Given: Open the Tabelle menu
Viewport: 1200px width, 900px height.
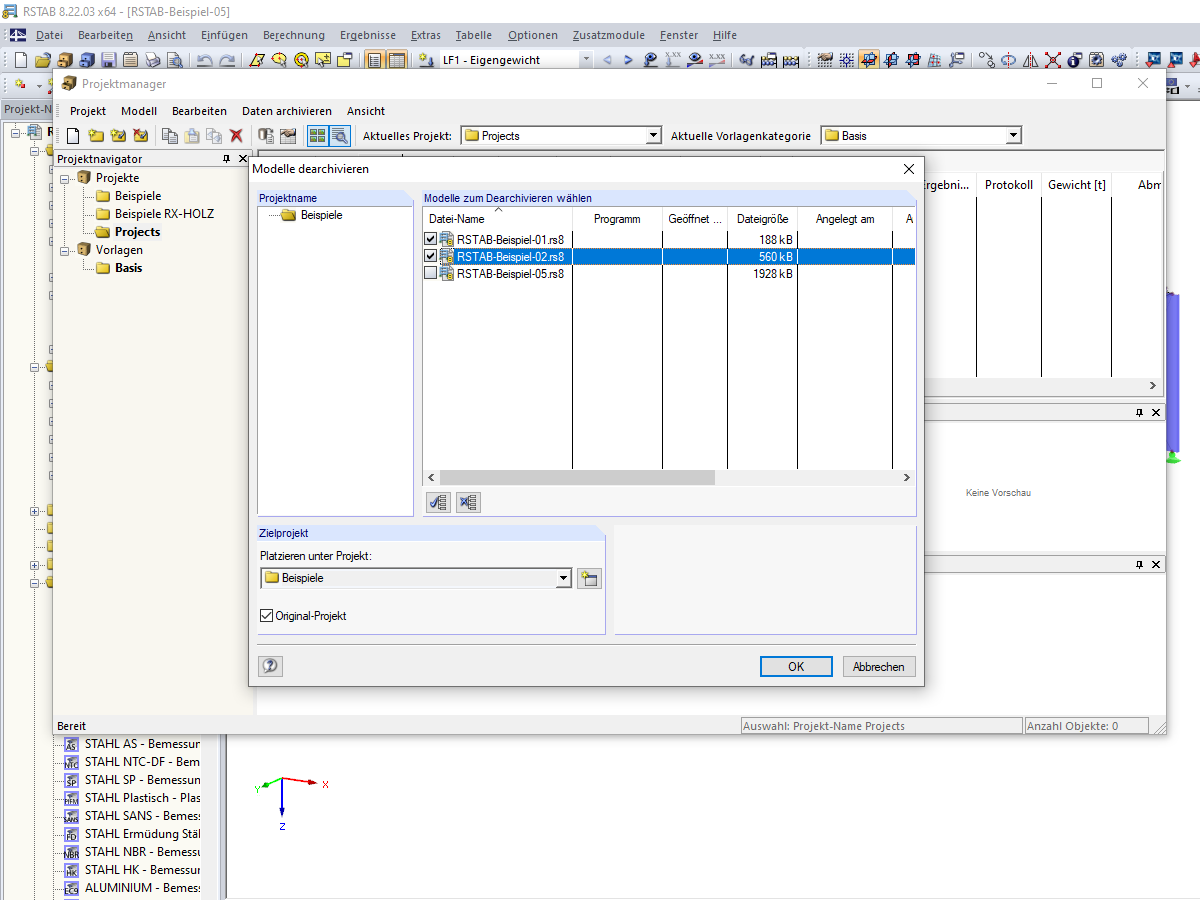Looking at the screenshot, I should pos(473,35).
